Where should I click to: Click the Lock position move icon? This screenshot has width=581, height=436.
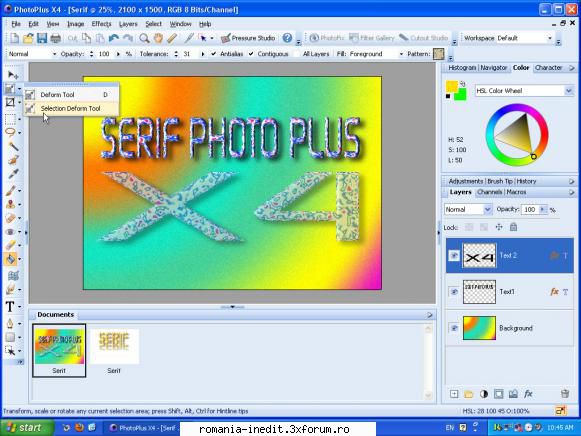pos(499,227)
